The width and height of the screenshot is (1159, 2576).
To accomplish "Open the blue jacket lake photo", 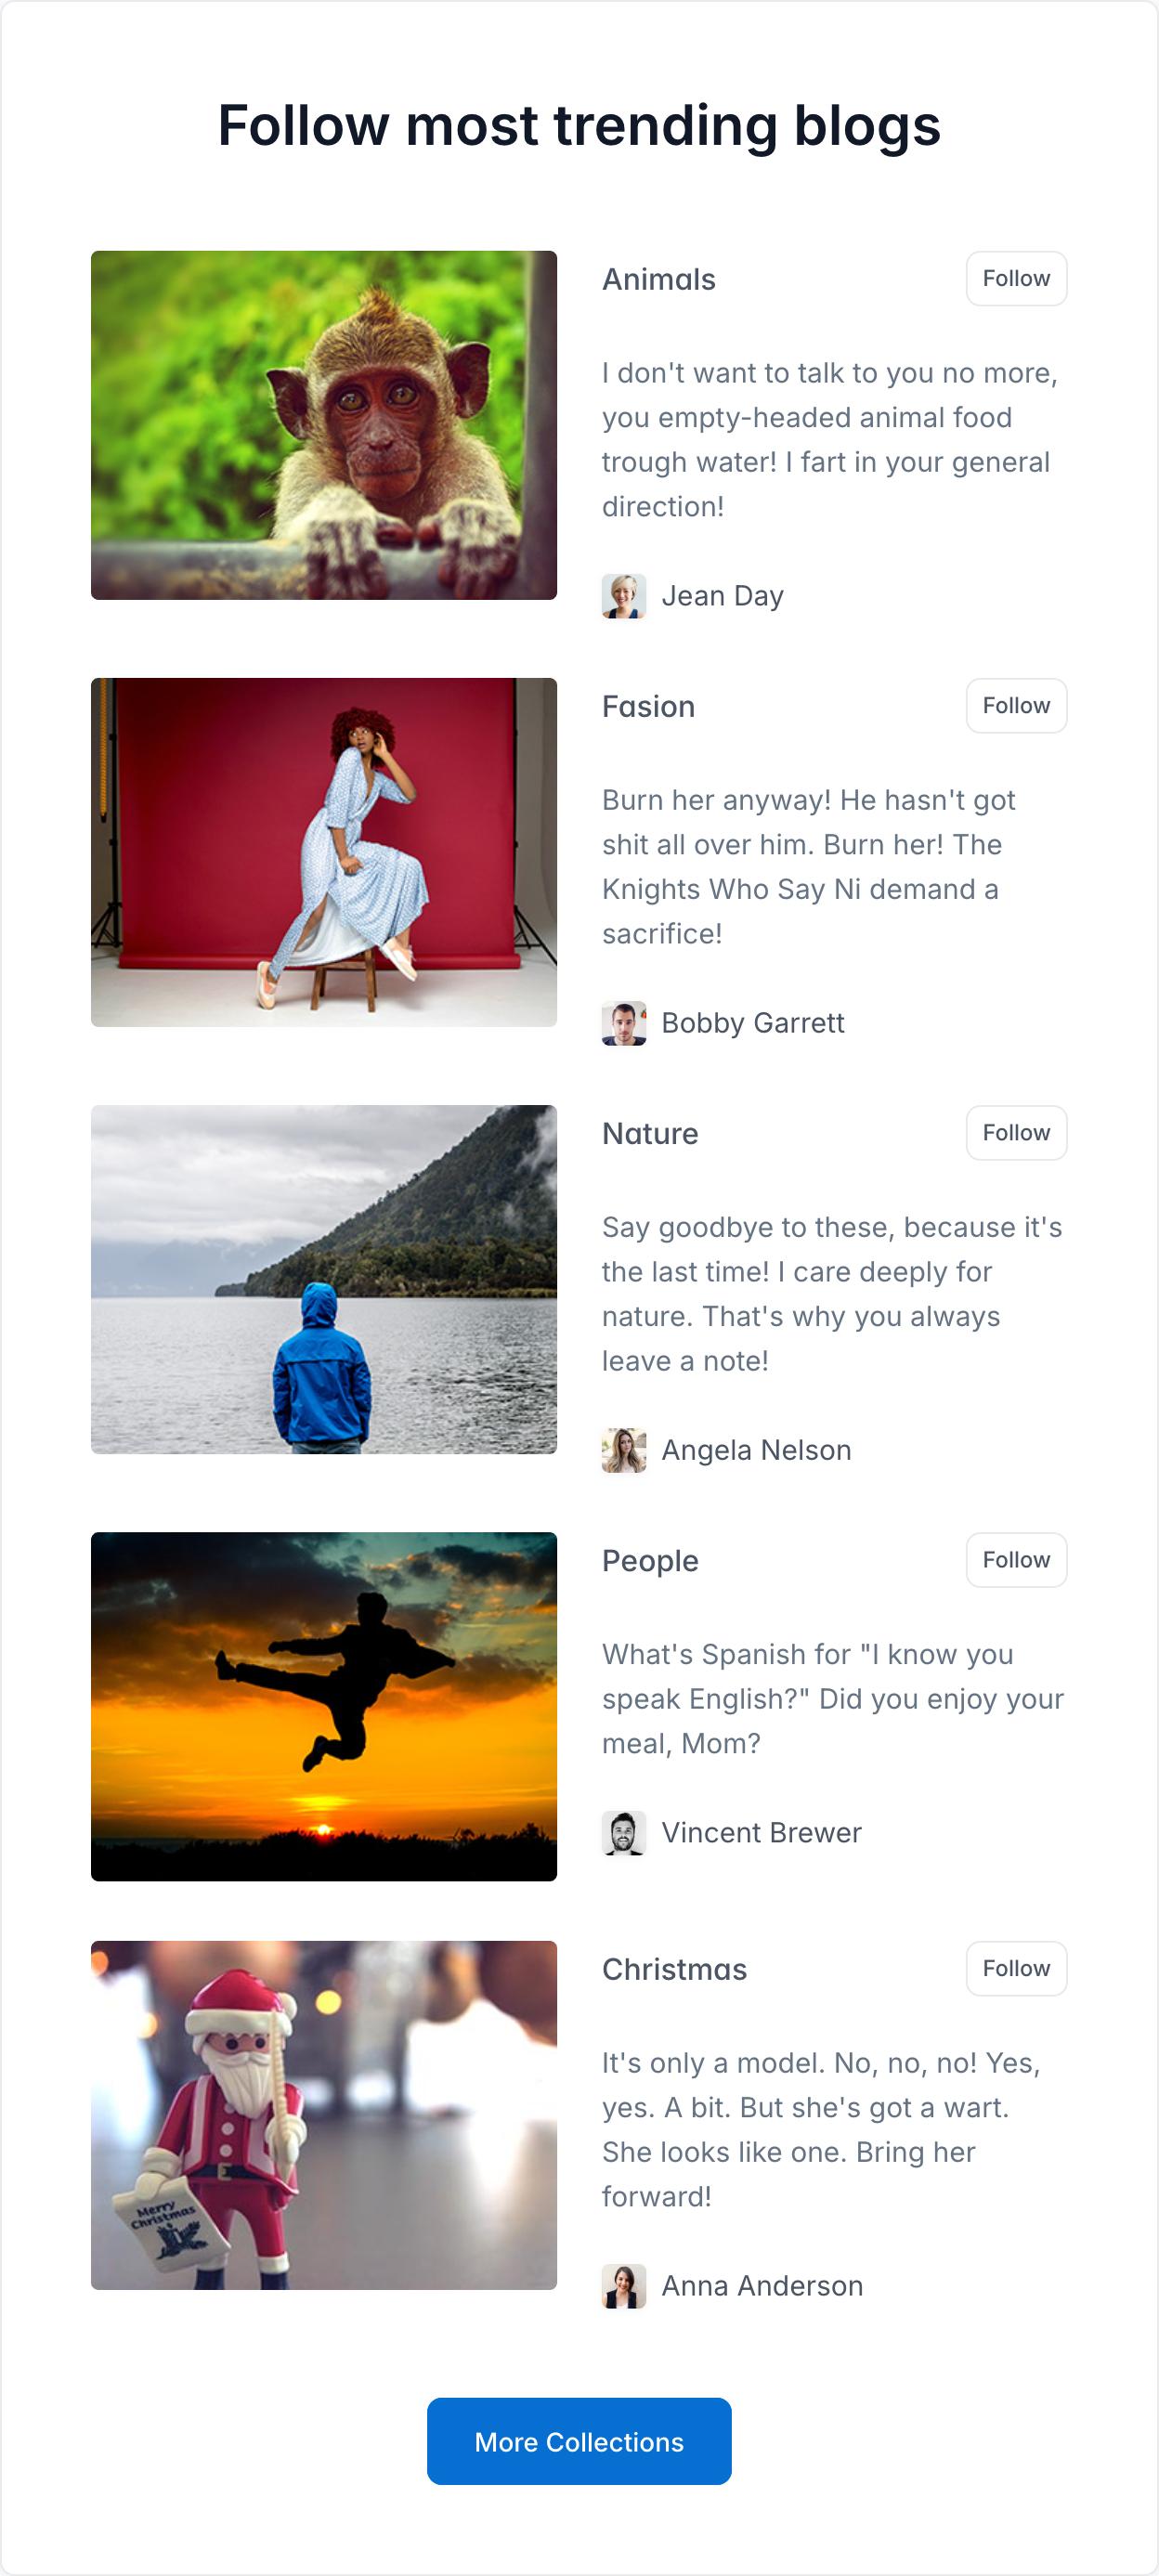I will point(324,1279).
